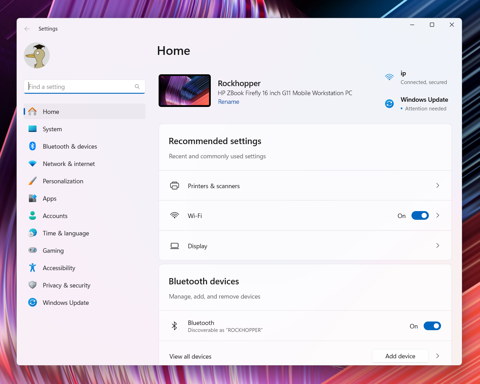Click the Privacy & security shield icon
The width and height of the screenshot is (480, 384).
pos(32,285)
